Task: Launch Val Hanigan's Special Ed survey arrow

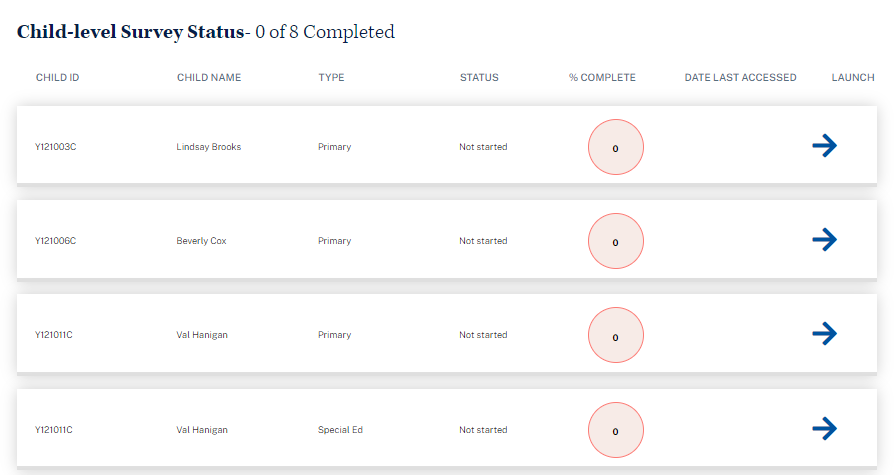Action: (824, 428)
